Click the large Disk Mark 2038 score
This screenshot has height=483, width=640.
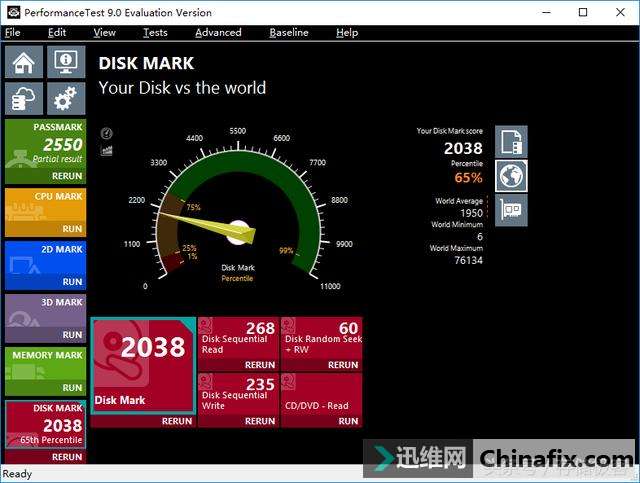click(153, 347)
